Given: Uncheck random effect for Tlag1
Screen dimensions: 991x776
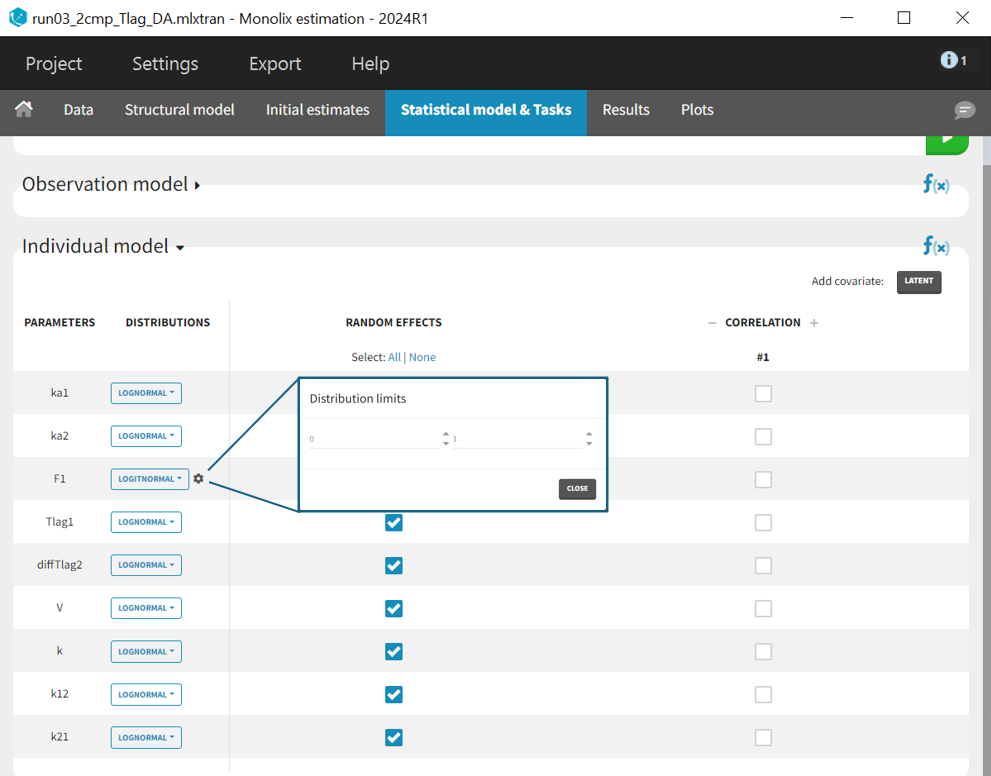Looking at the screenshot, I should [394, 523].
